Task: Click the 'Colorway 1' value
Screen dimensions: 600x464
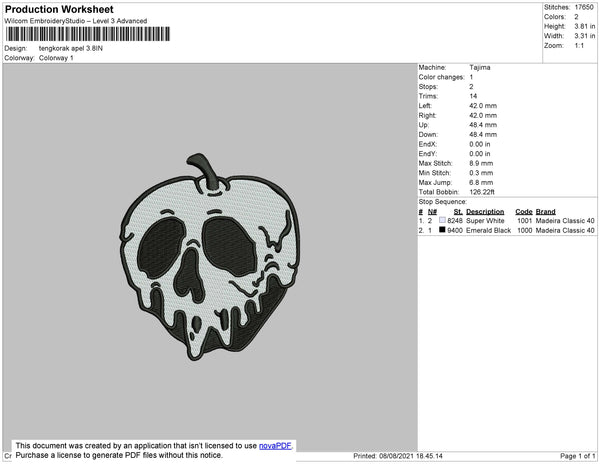Action: [56, 58]
